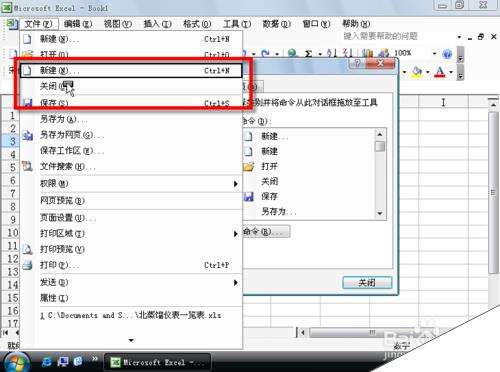The width and height of the screenshot is (500, 372).
Task: Select column I header
Action: 443,102
